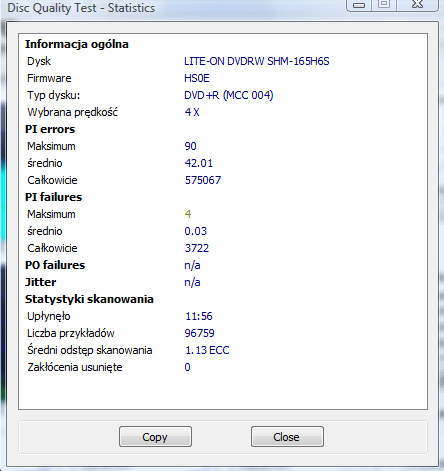Select sample count 96759

pos(200,333)
